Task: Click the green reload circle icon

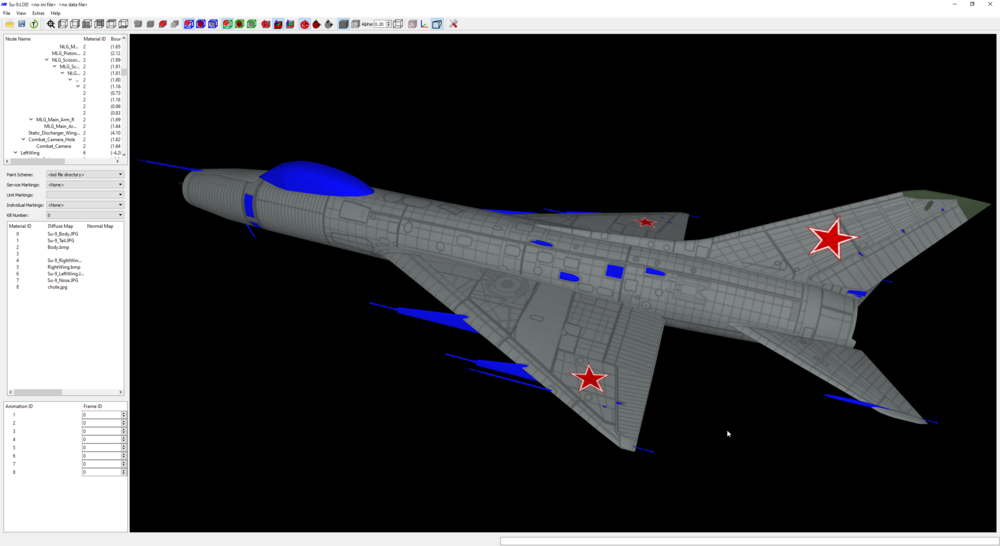Action: pyautogui.click(x=34, y=24)
